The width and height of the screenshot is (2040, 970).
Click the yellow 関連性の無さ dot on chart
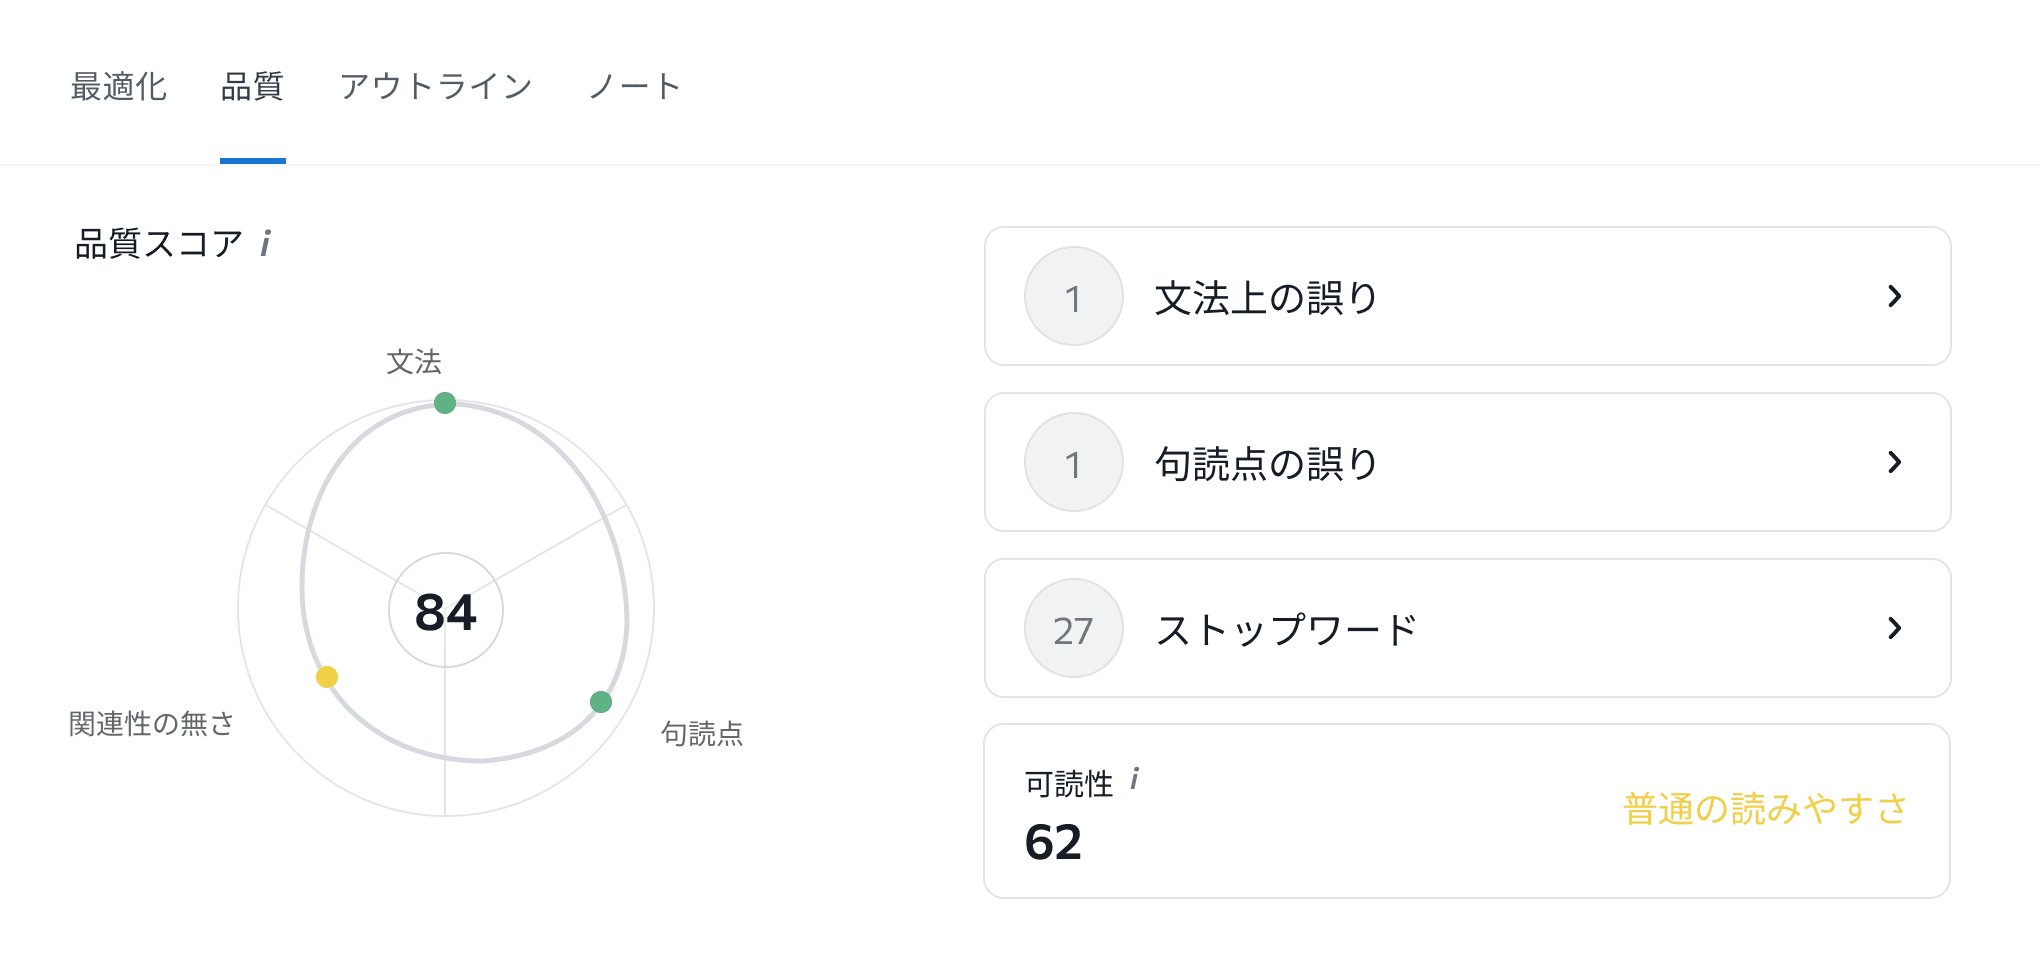click(327, 677)
